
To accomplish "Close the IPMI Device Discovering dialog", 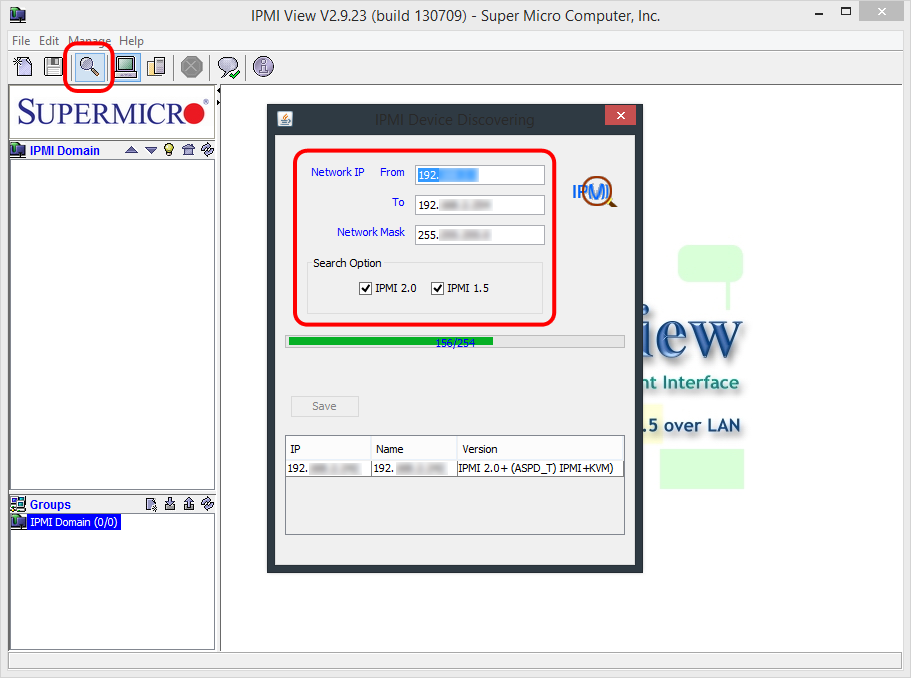I will [620, 115].
